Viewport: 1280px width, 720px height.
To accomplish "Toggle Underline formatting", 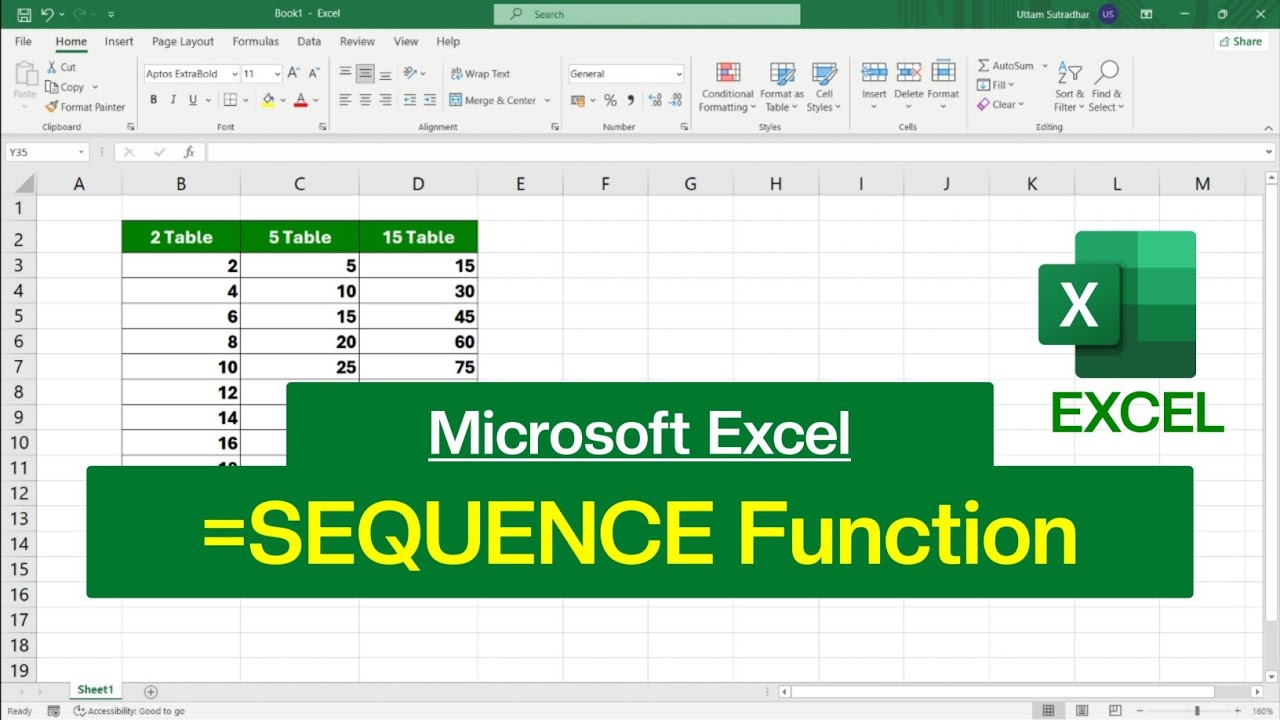I will [x=193, y=100].
